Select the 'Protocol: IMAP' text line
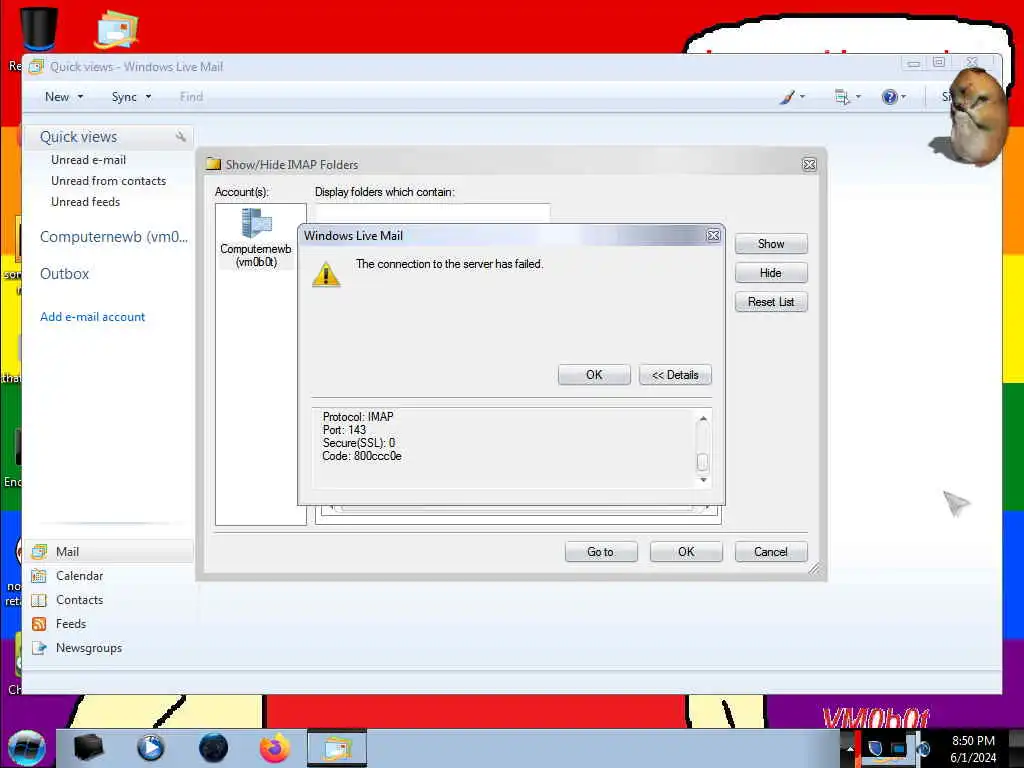The image size is (1024, 768). click(x=358, y=417)
